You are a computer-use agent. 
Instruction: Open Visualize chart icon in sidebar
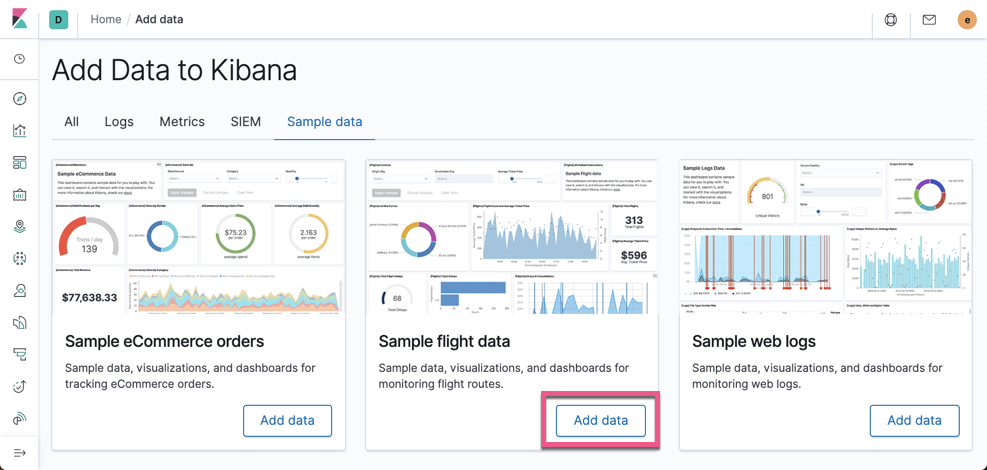(x=20, y=131)
